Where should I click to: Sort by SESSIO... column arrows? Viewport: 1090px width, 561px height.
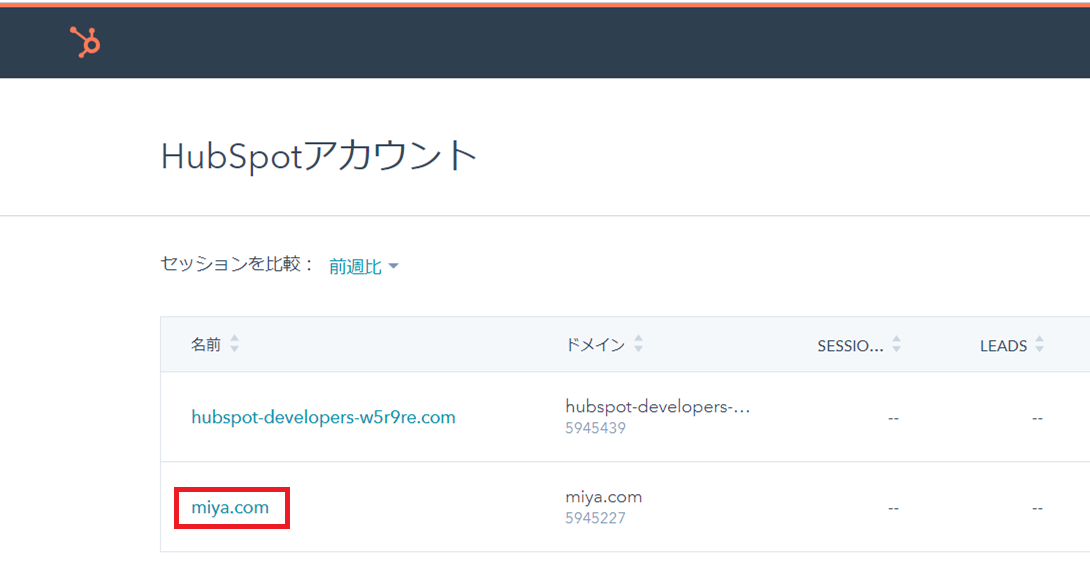(896, 343)
